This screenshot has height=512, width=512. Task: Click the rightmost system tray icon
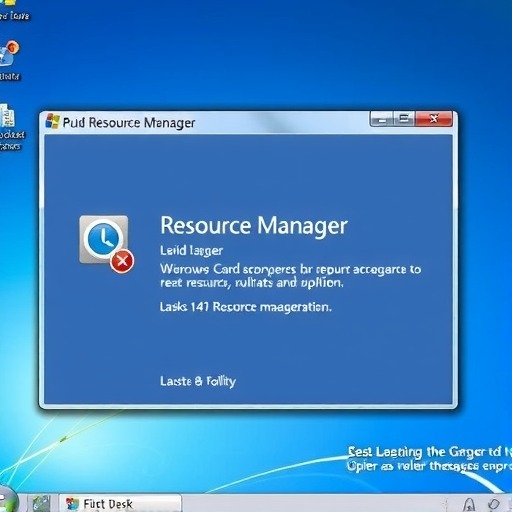[493, 504]
